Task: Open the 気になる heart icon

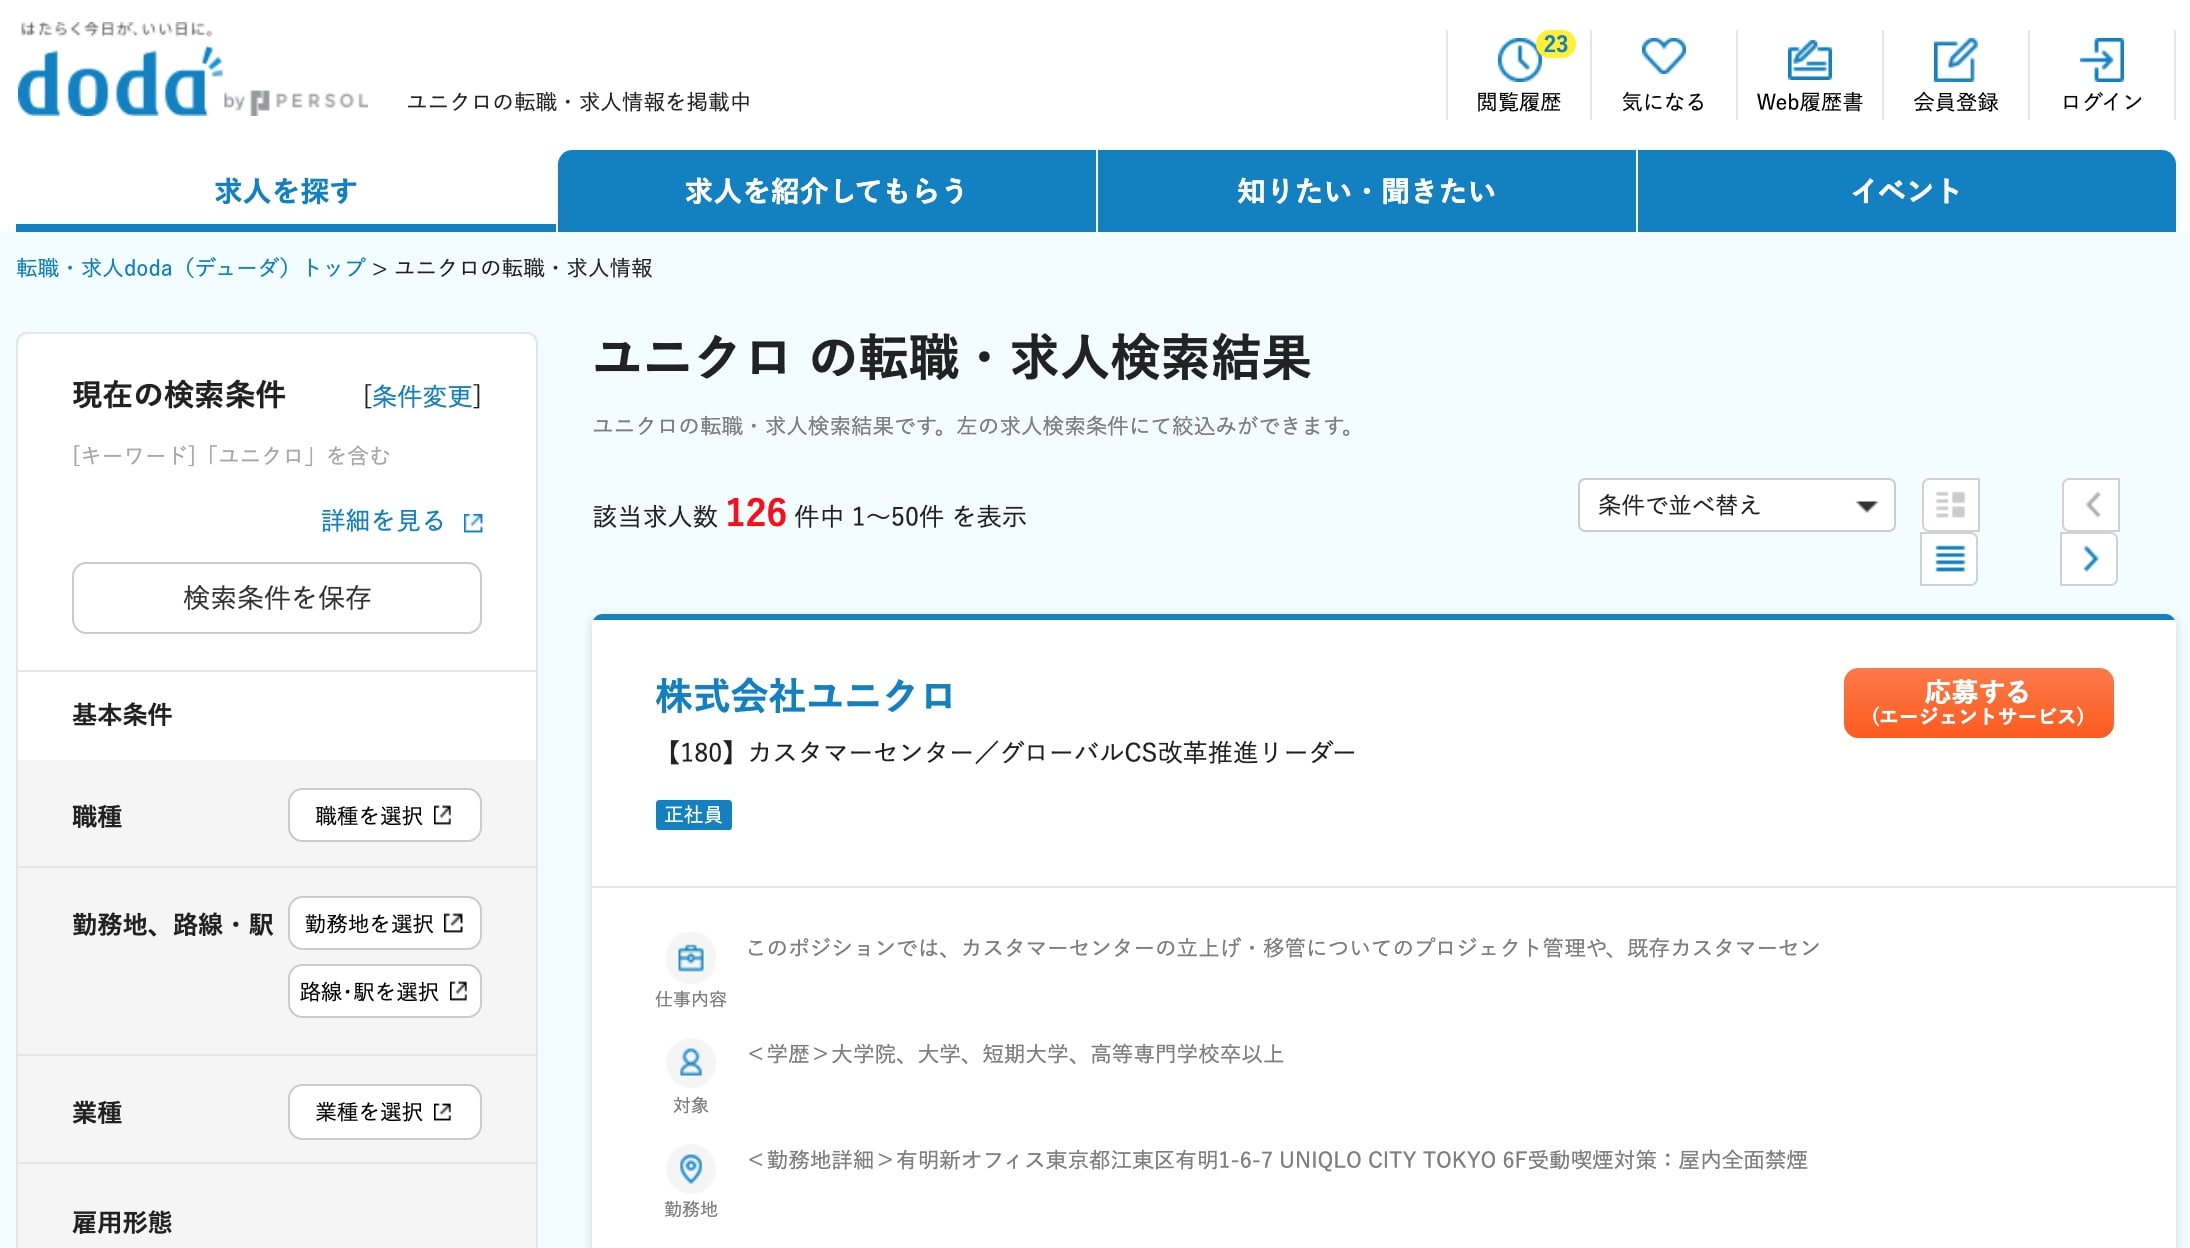Action: (x=1663, y=57)
